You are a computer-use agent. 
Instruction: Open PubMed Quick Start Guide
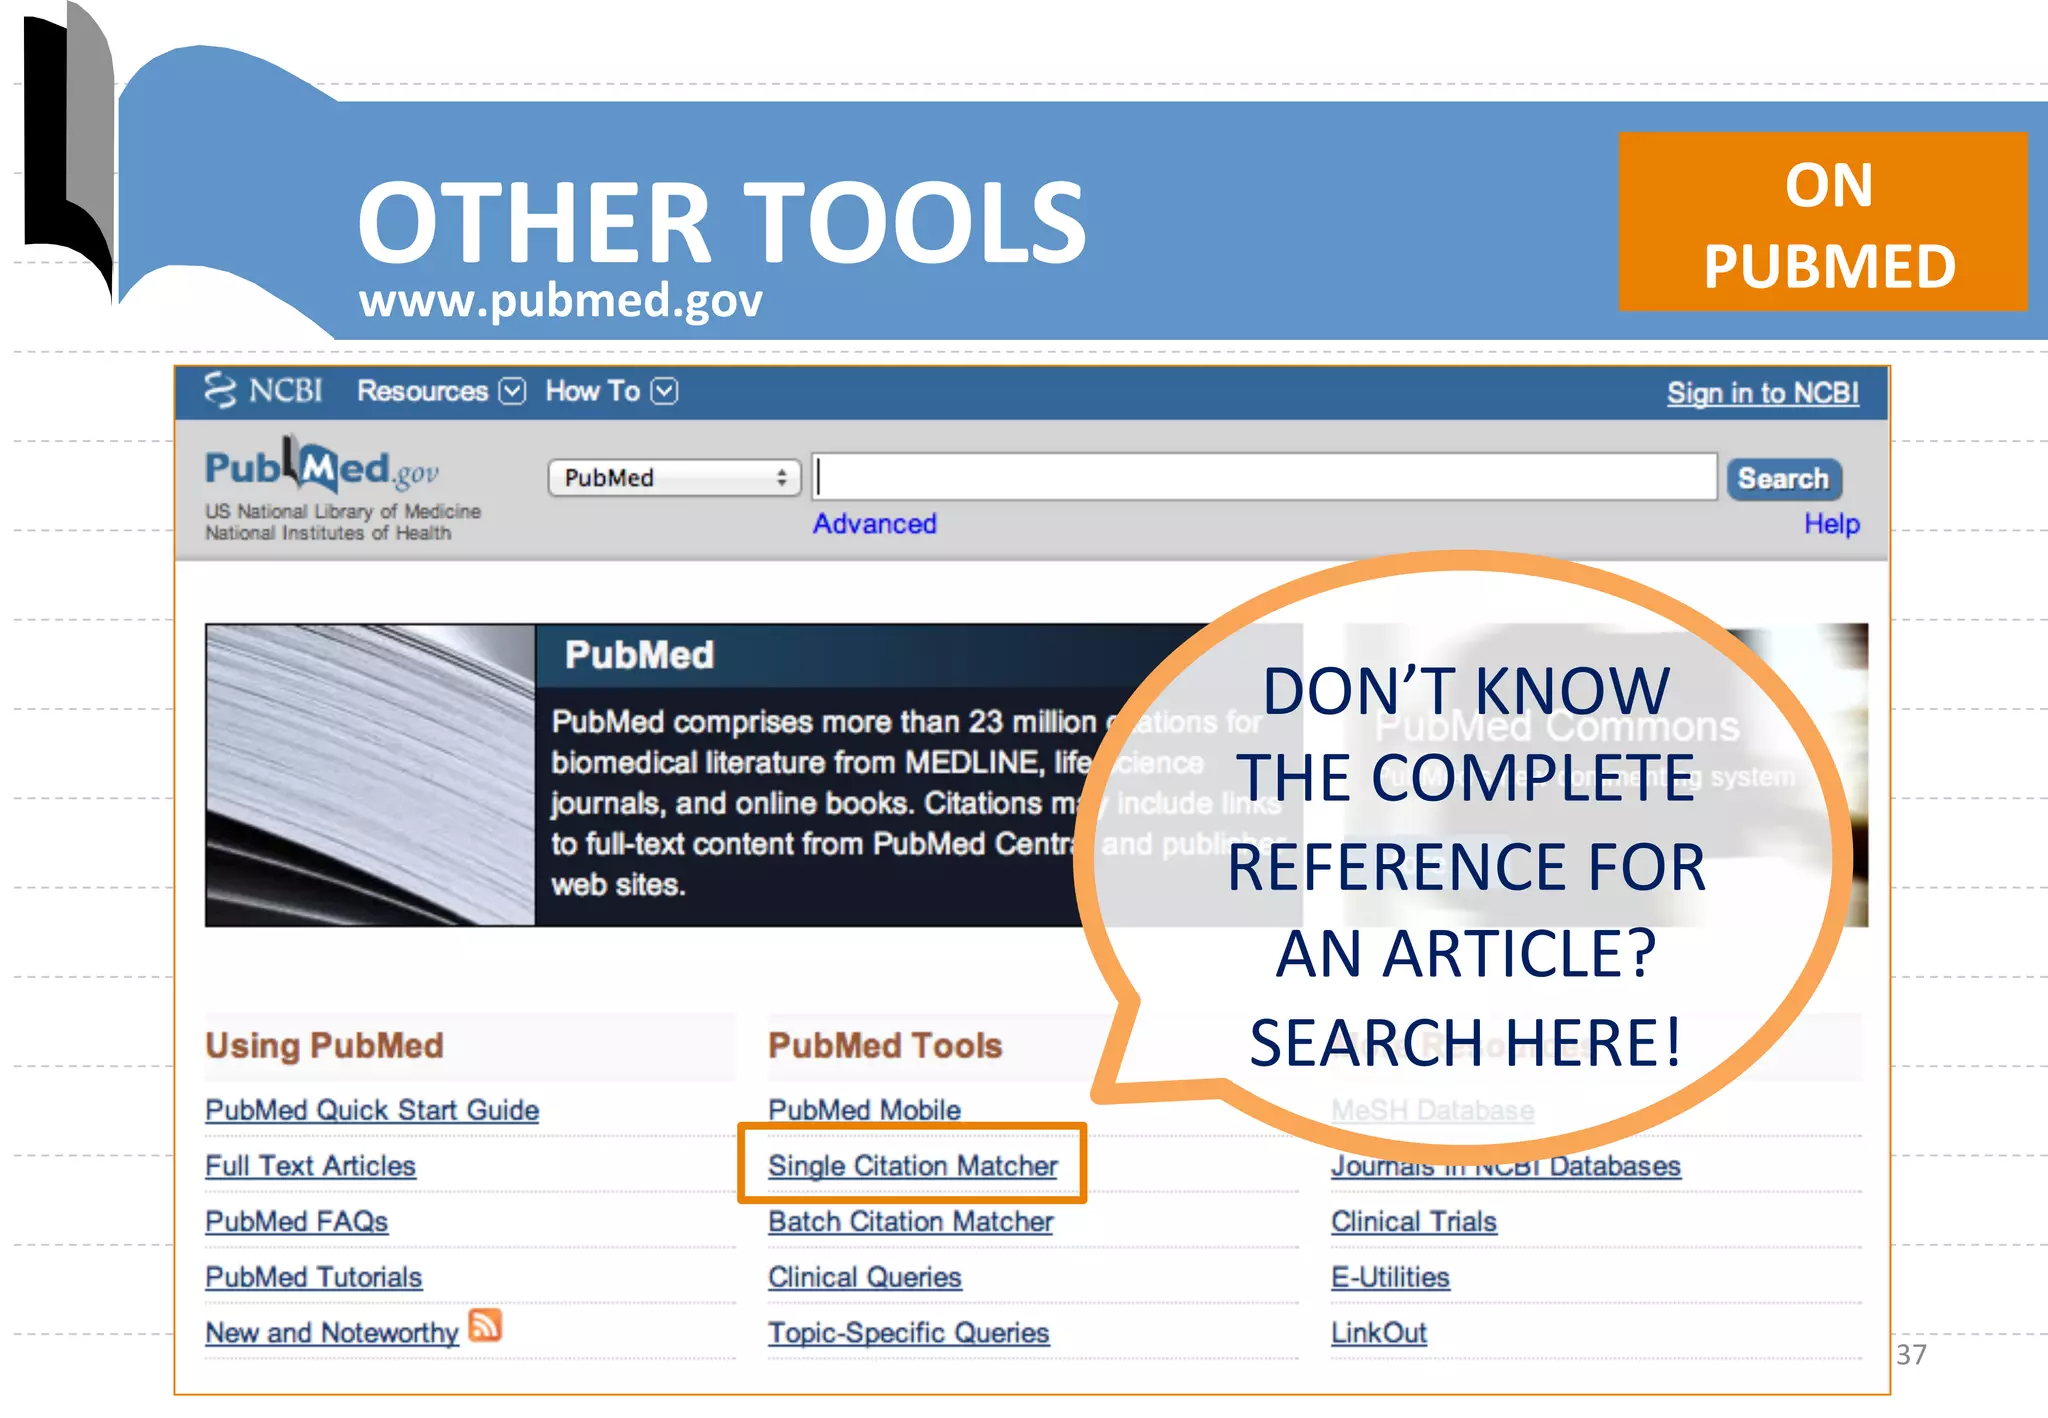coord(372,1110)
